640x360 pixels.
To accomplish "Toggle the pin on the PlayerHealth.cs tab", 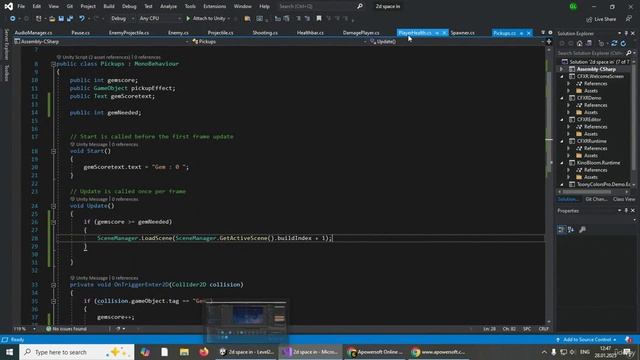I will (437, 33).
